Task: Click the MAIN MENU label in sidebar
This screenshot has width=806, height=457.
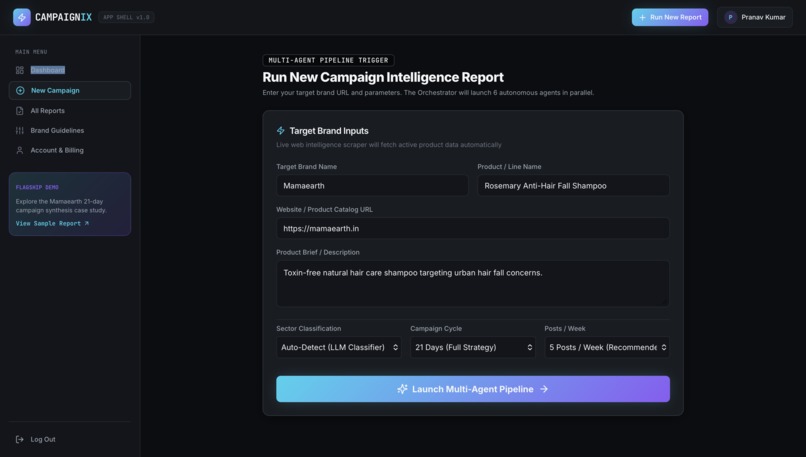Action: 31,51
